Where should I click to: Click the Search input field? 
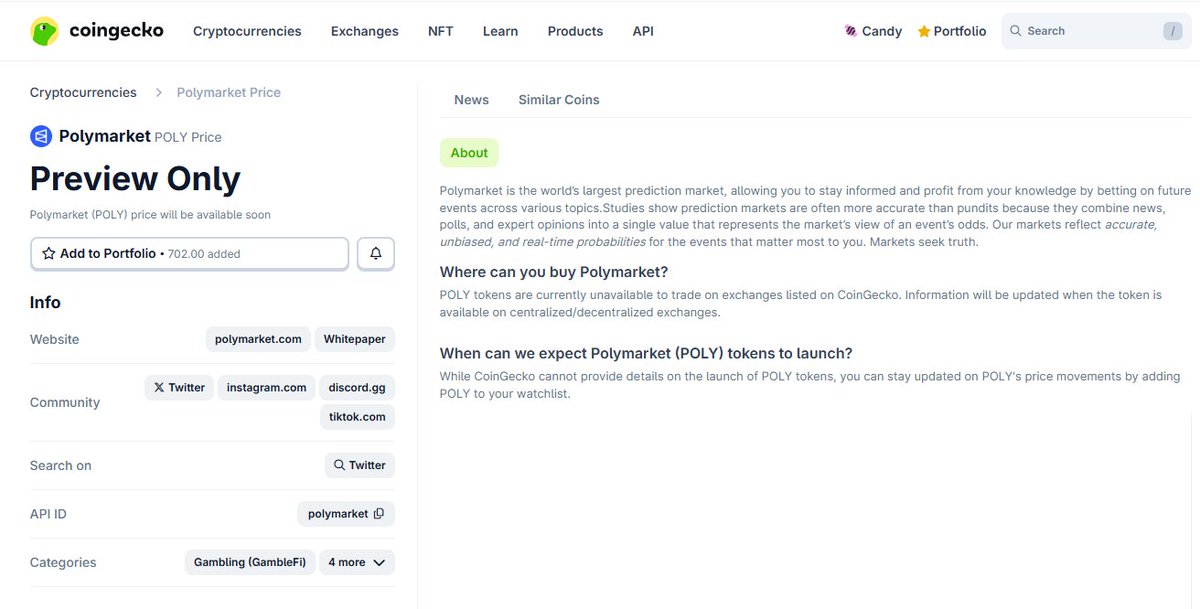(1090, 31)
